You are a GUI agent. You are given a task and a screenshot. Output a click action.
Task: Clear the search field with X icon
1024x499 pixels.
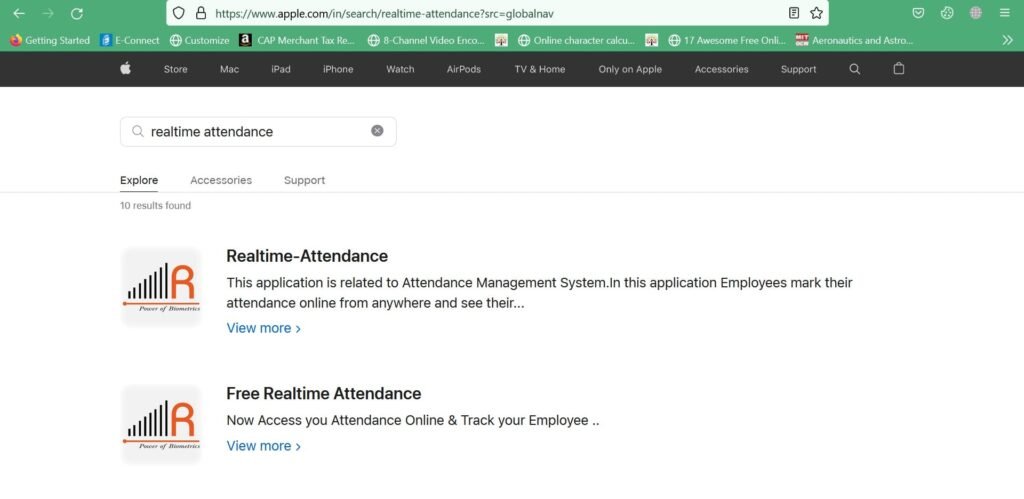(377, 131)
